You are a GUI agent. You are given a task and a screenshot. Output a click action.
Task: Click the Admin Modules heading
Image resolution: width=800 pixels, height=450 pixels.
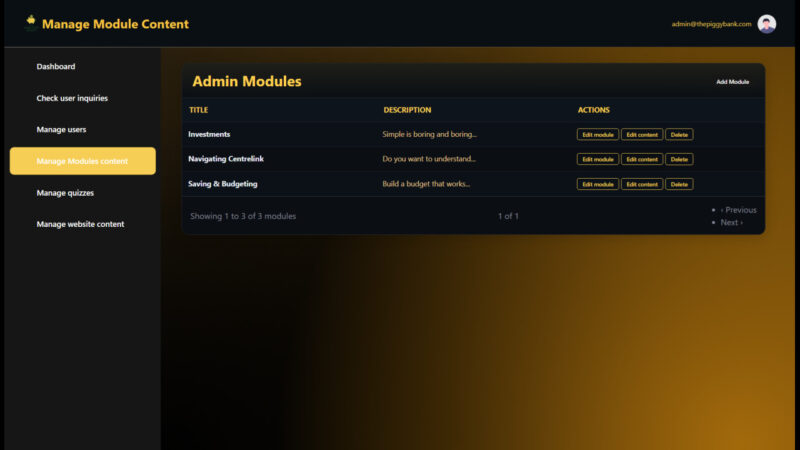246,81
